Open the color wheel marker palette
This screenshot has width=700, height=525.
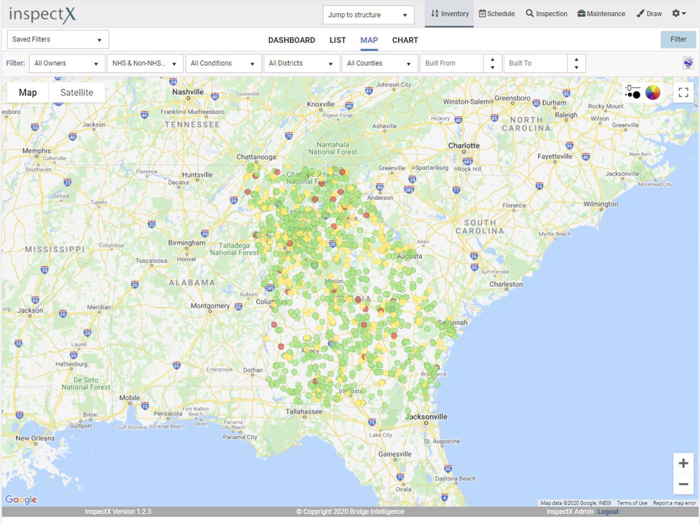(653, 92)
